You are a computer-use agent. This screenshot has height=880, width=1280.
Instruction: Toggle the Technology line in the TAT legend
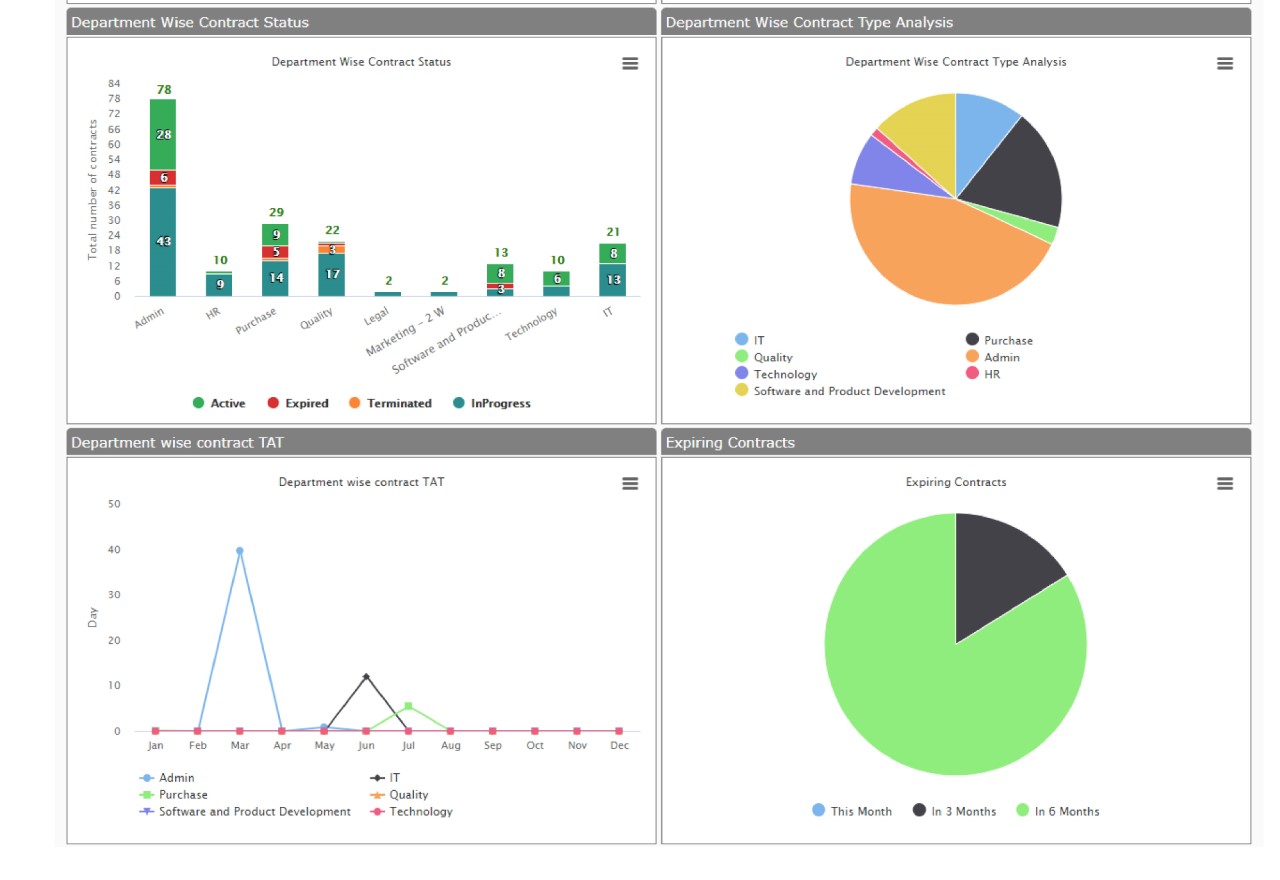(411, 812)
